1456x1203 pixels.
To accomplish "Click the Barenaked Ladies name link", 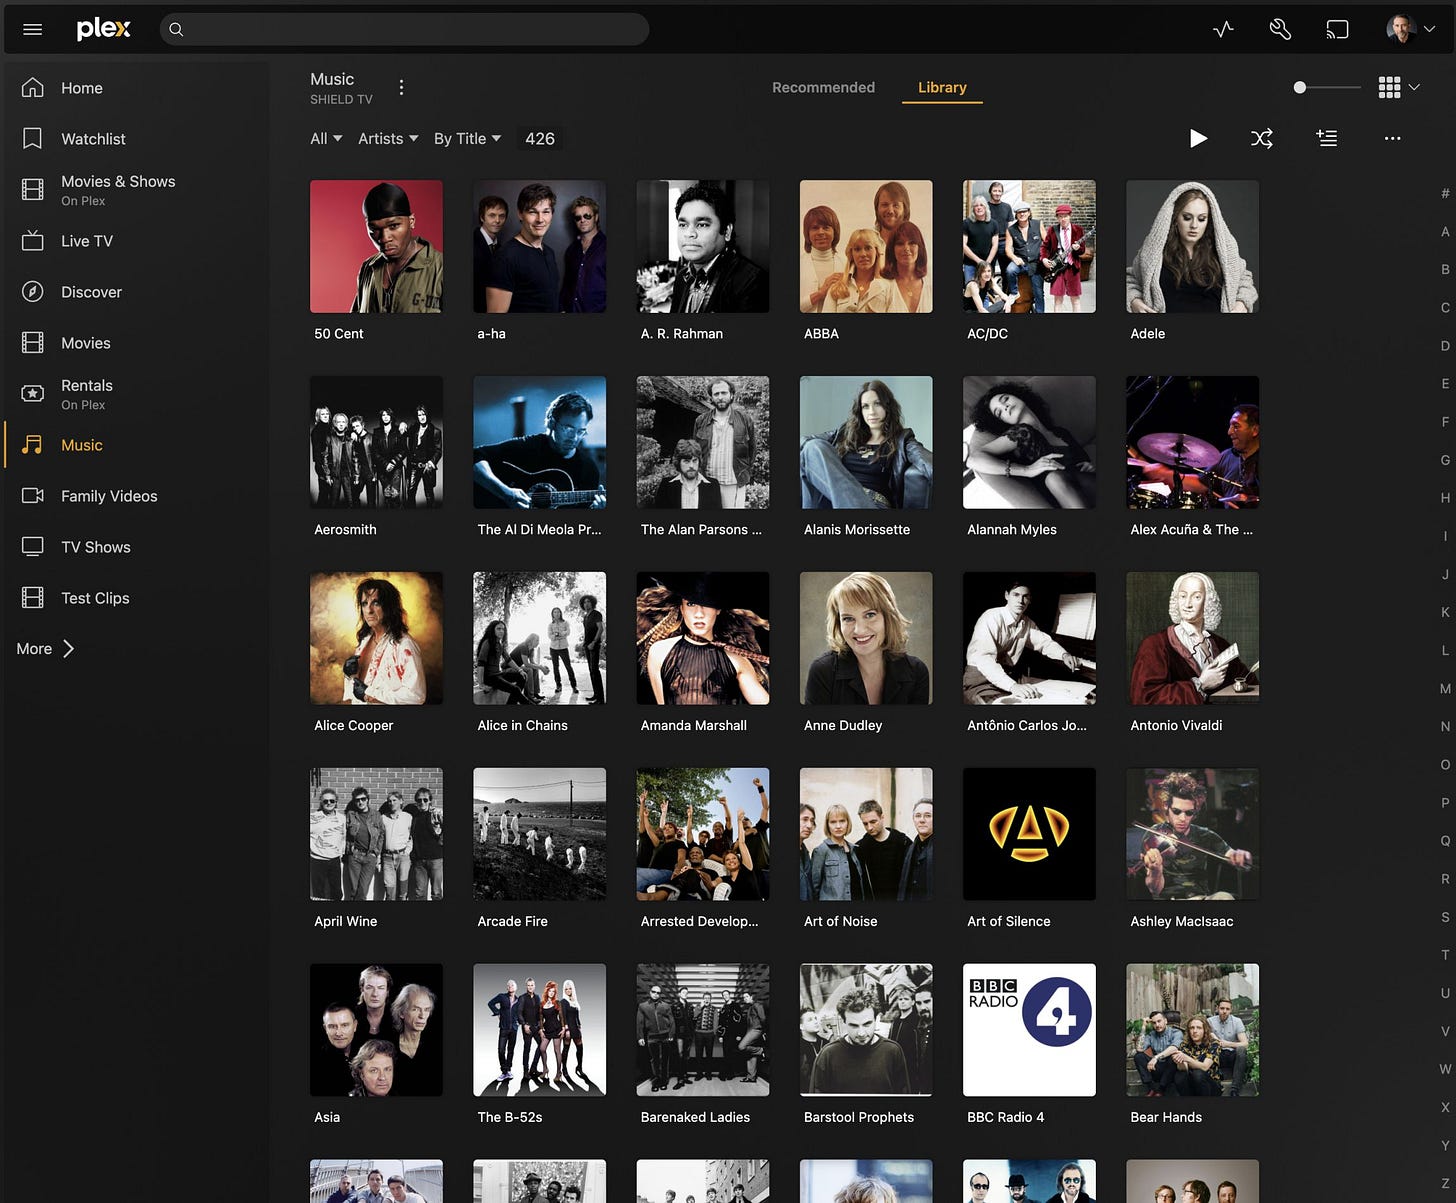I will click(695, 1118).
